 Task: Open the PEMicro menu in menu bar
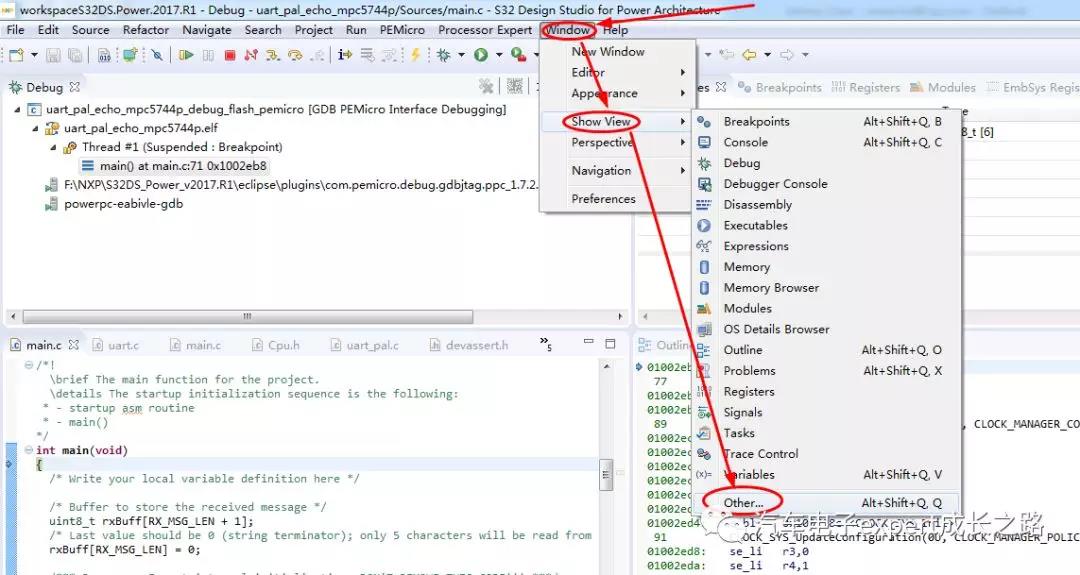pos(402,30)
